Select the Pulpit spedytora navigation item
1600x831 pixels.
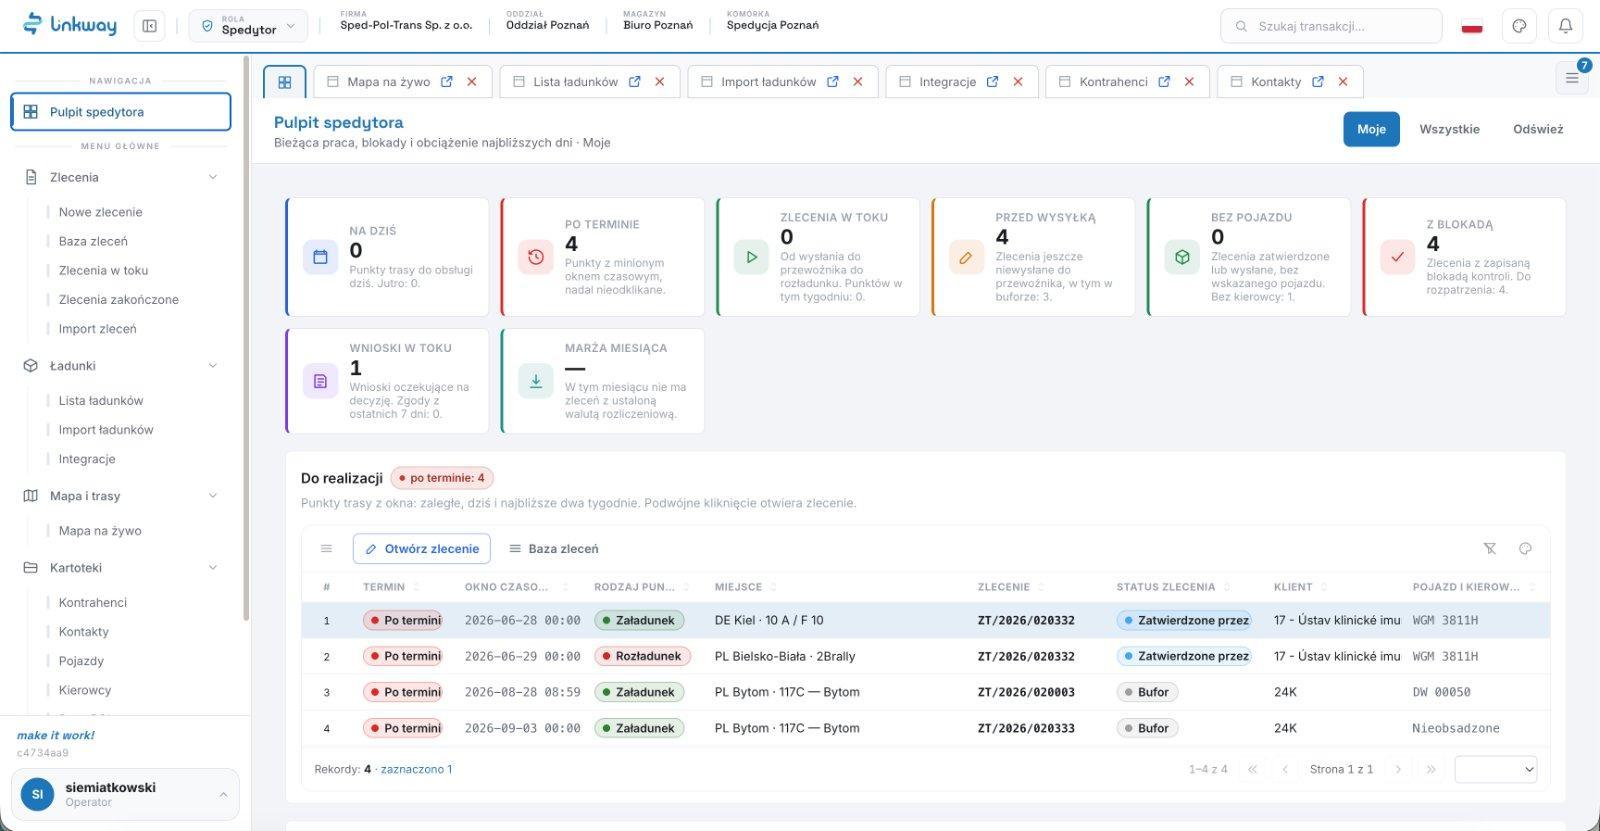click(121, 112)
